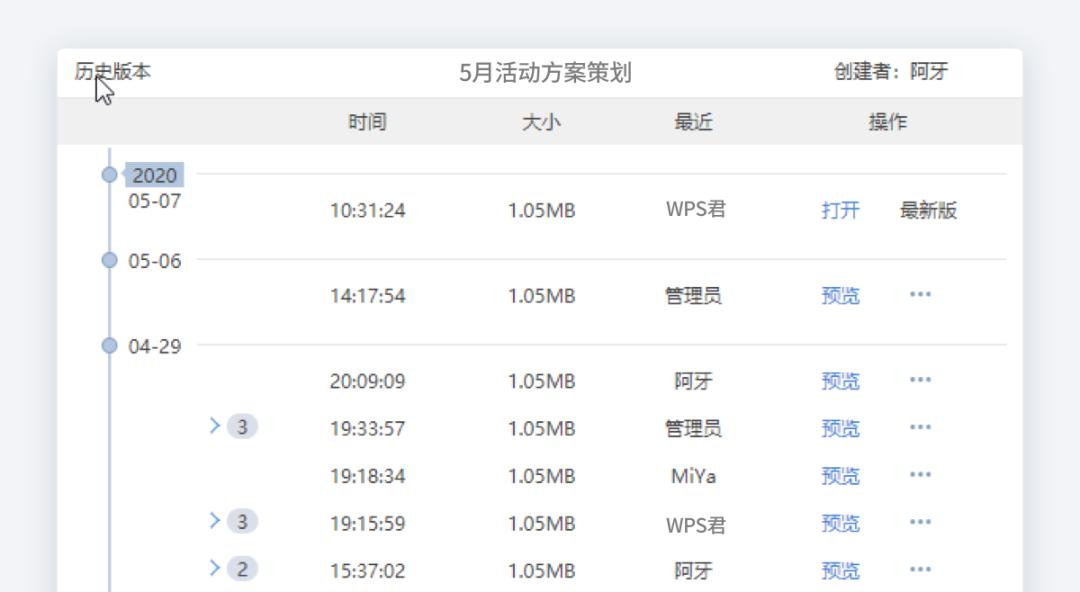The height and width of the screenshot is (592, 1080).
Task: Open the more options menu for MiYa's version
Action: pyautogui.click(x=919, y=476)
